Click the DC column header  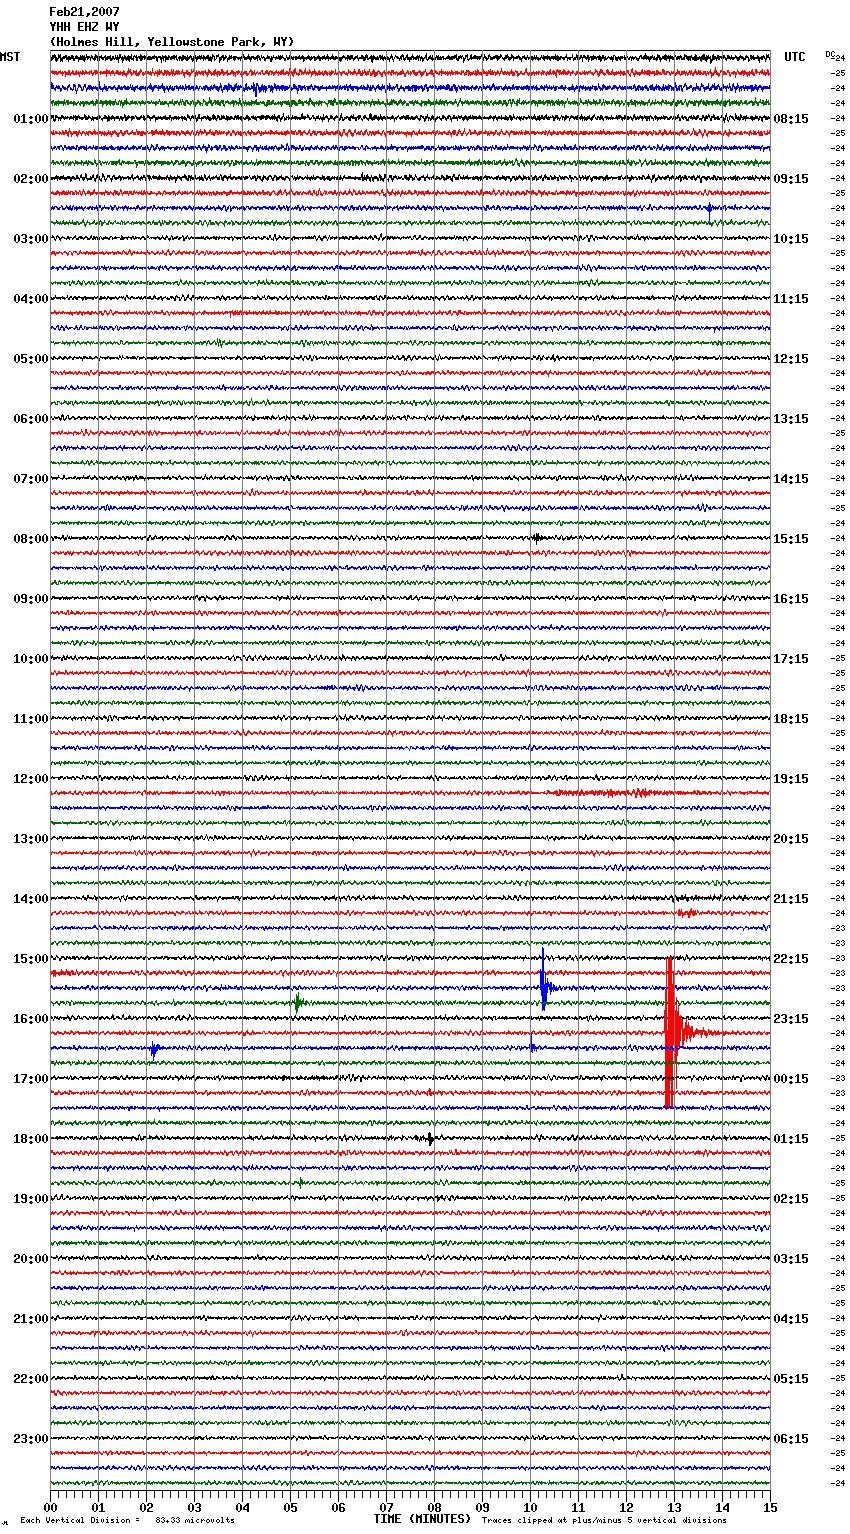830,54
